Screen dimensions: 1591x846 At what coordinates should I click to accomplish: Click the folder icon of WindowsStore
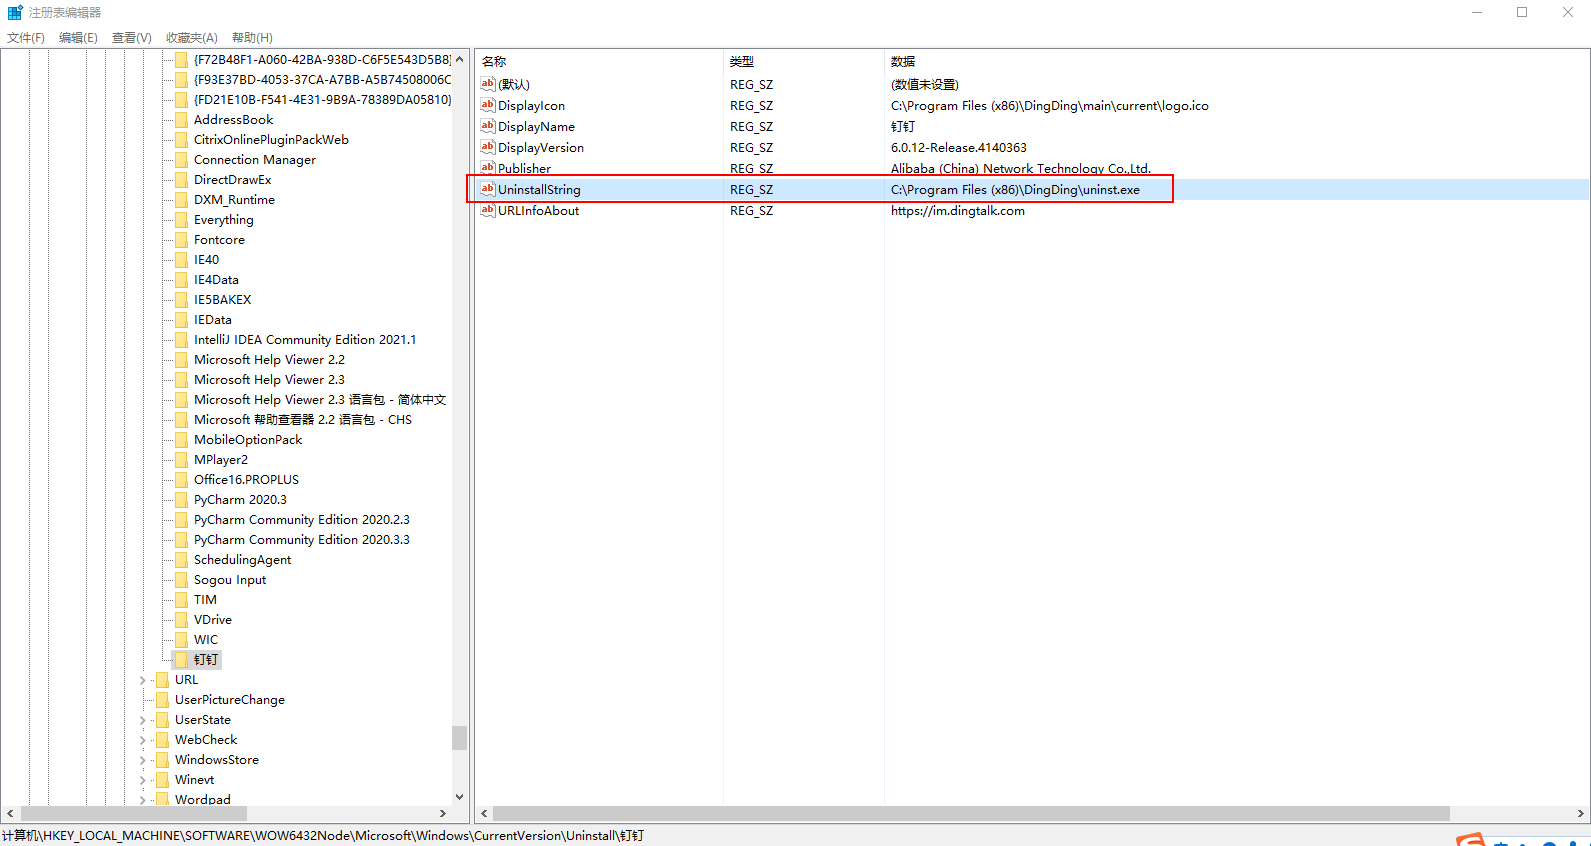[162, 760]
